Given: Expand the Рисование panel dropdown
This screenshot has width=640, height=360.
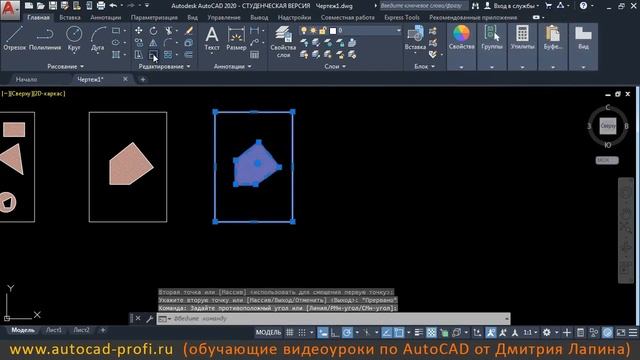Looking at the screenshot, I should 65,67.
